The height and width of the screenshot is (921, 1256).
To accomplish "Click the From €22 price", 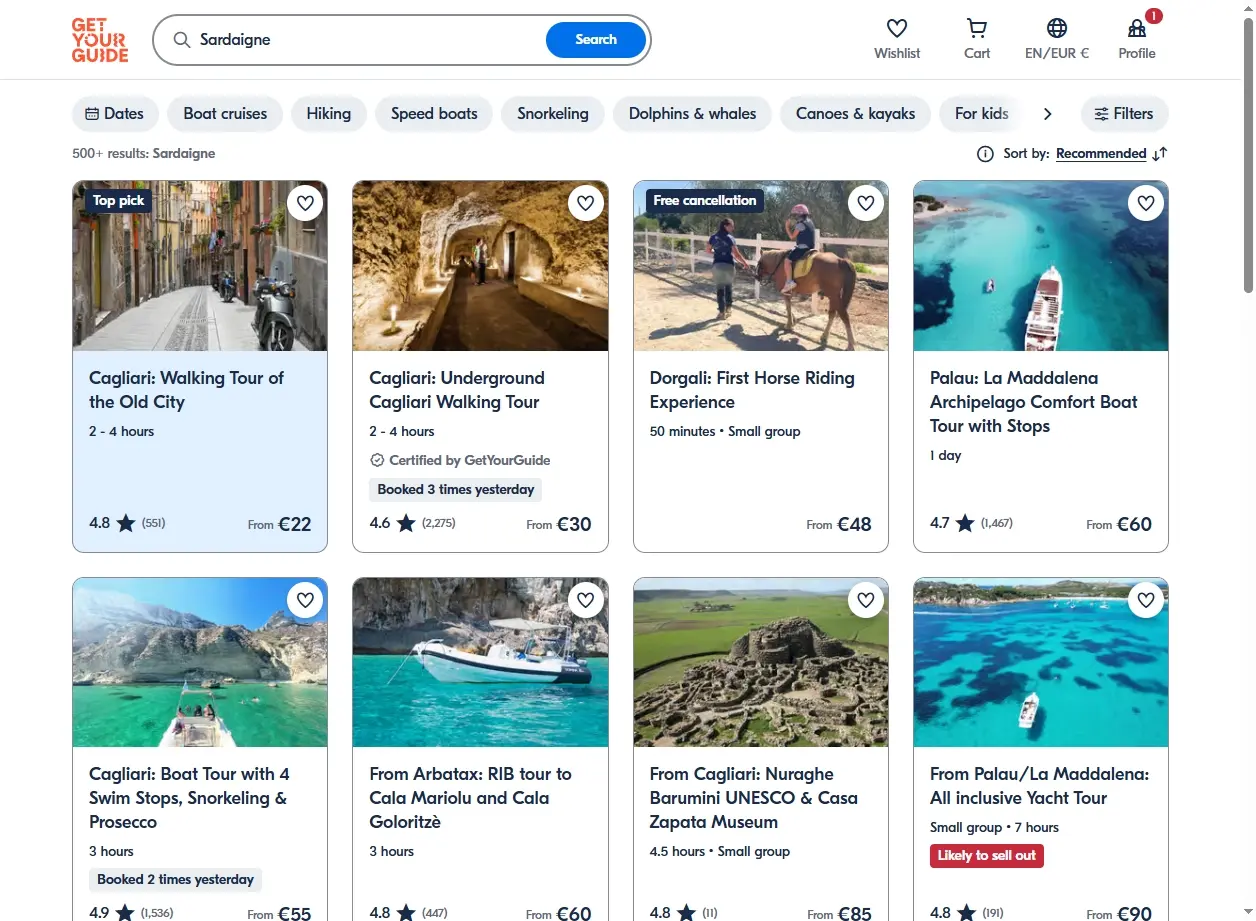I will tap(280, 524).
